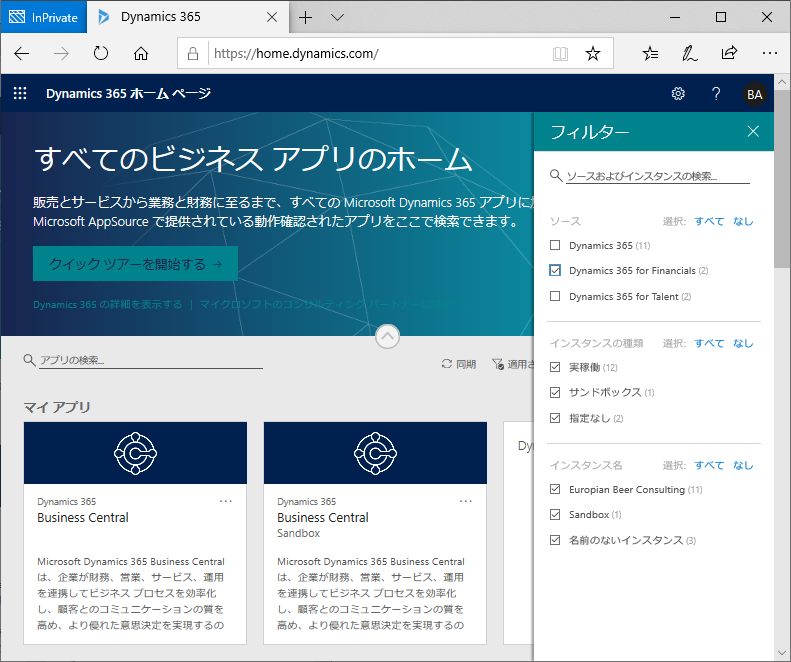
Task: Open more options on Sandbox Business Central card
Action: pyautogui.click(x=466, y=501)
